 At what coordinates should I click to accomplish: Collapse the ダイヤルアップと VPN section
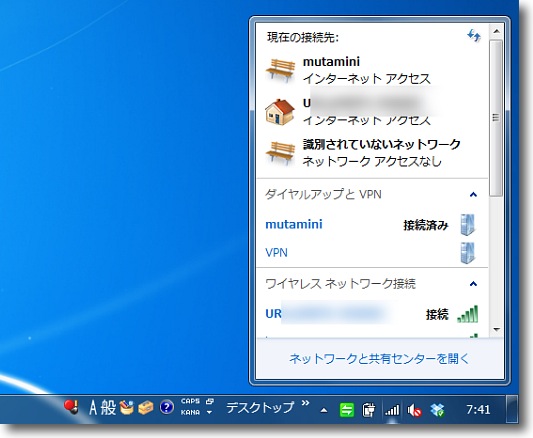473,195
